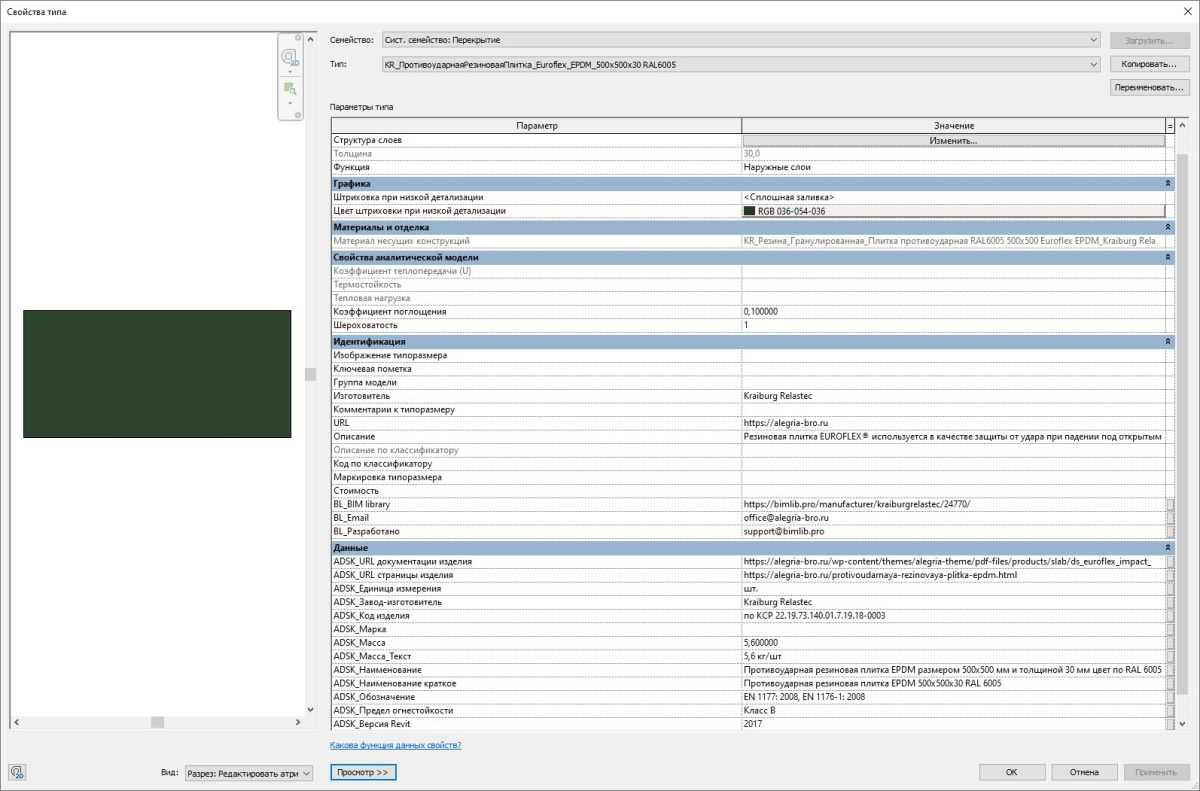
Task: Open the 'Какова функция данных свойств?' help link
Action: 395,745
